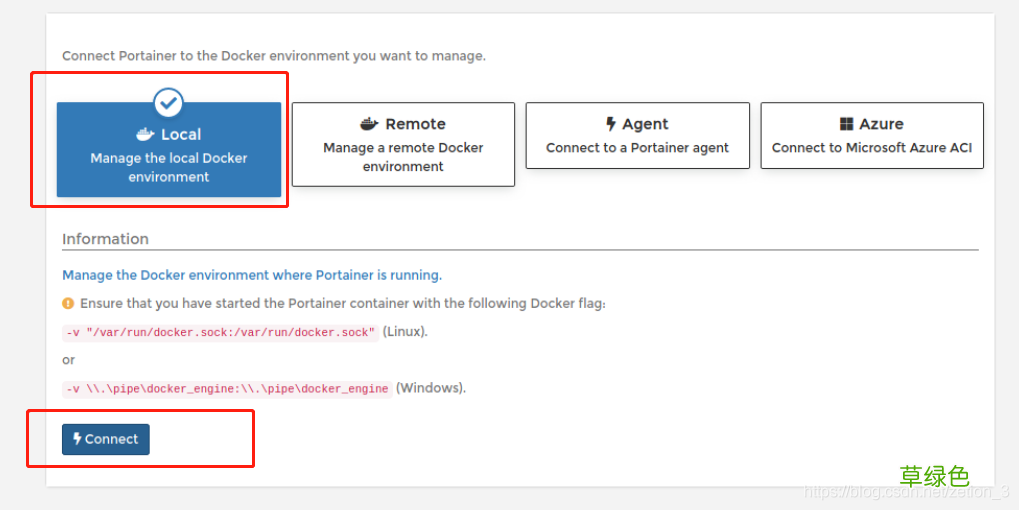1019x510 pixels.
Task: Pick the Azure environment title
Action: 881,124
